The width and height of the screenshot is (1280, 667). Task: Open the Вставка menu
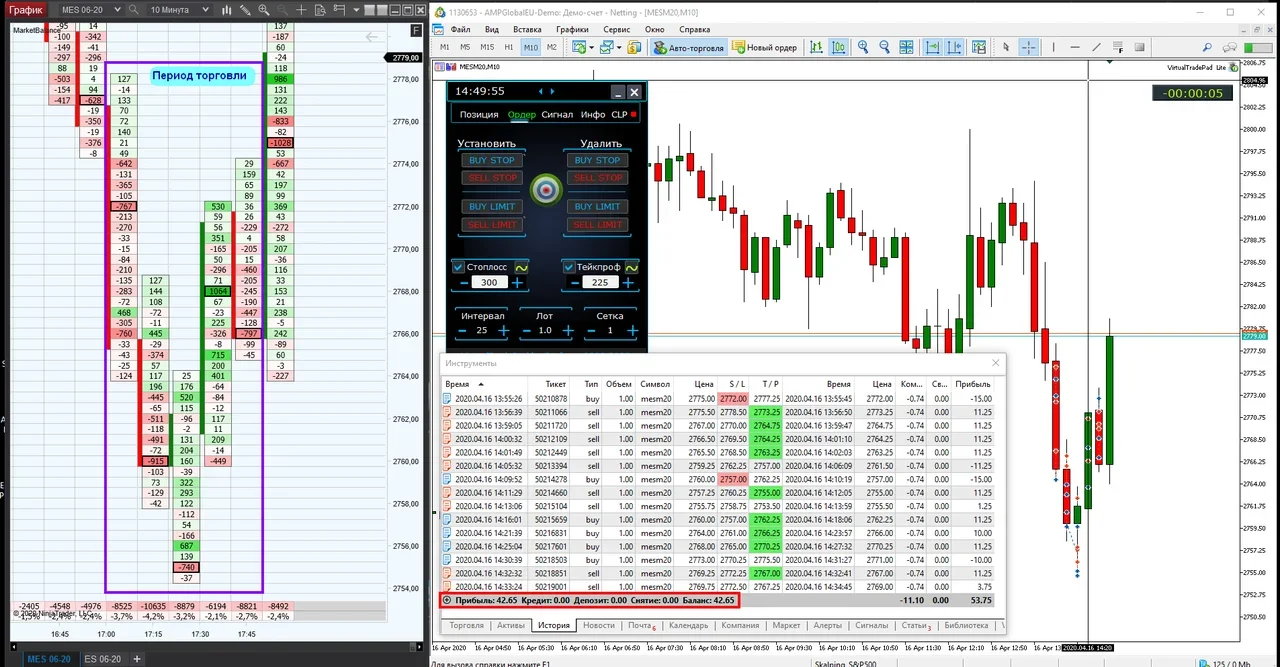click(x=528, y=29)
